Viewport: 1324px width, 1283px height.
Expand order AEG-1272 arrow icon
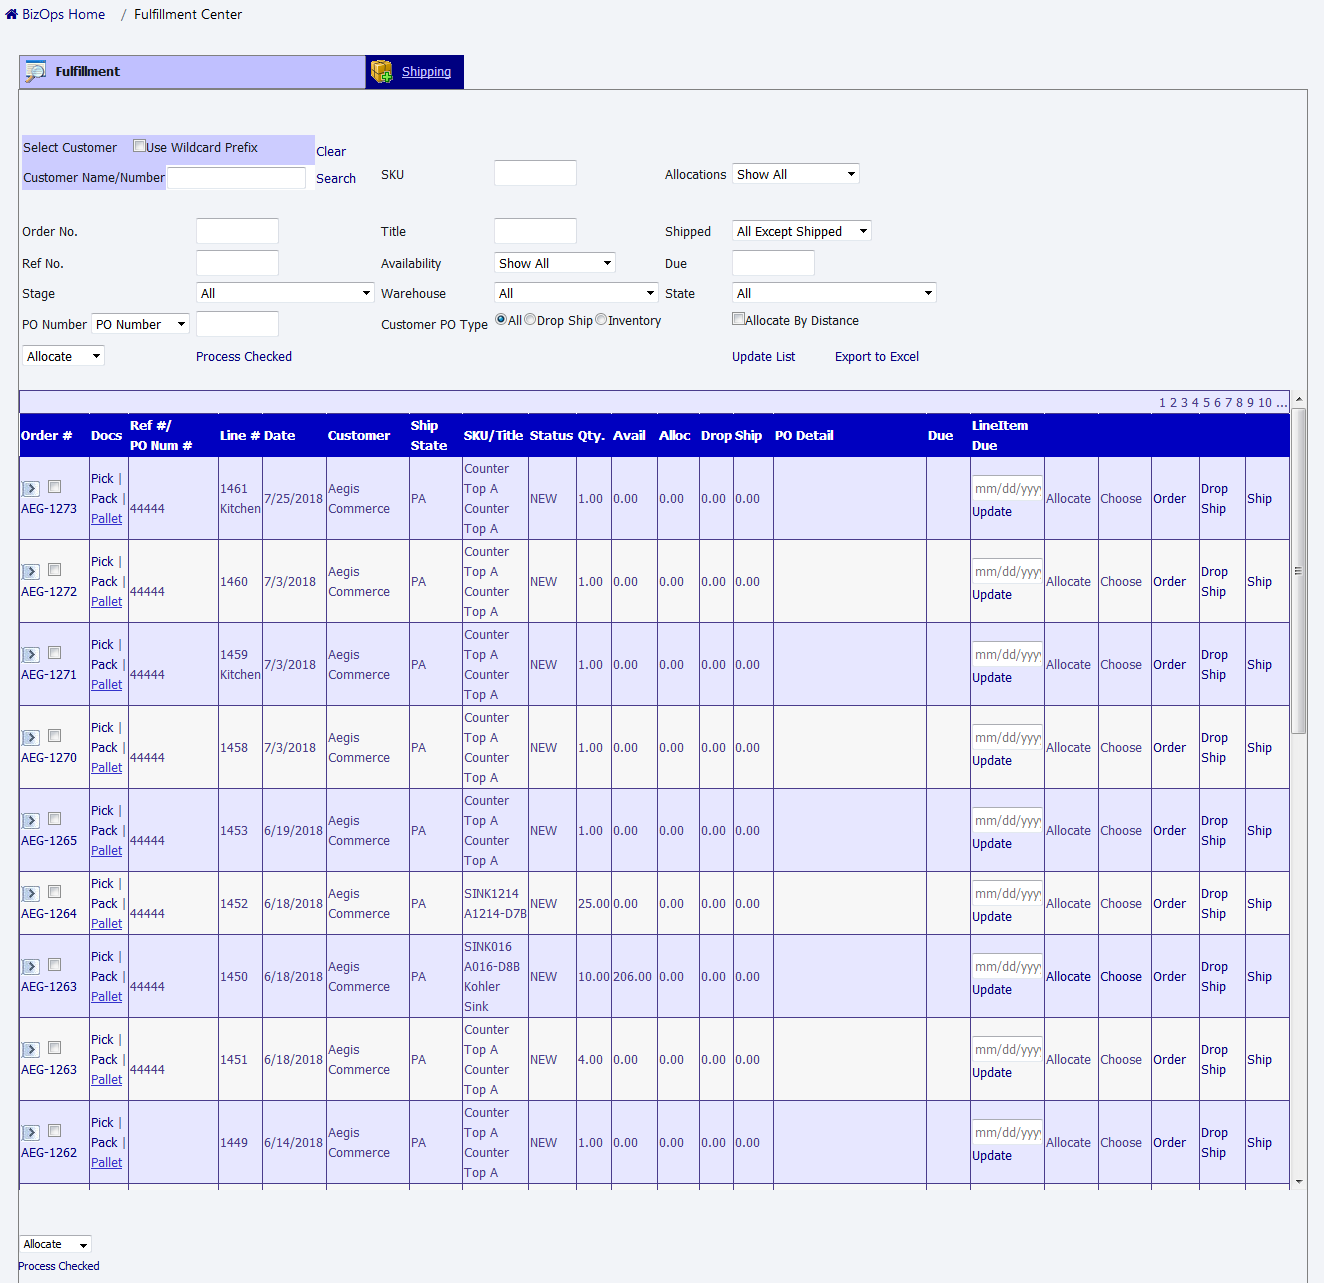(31, 572)
